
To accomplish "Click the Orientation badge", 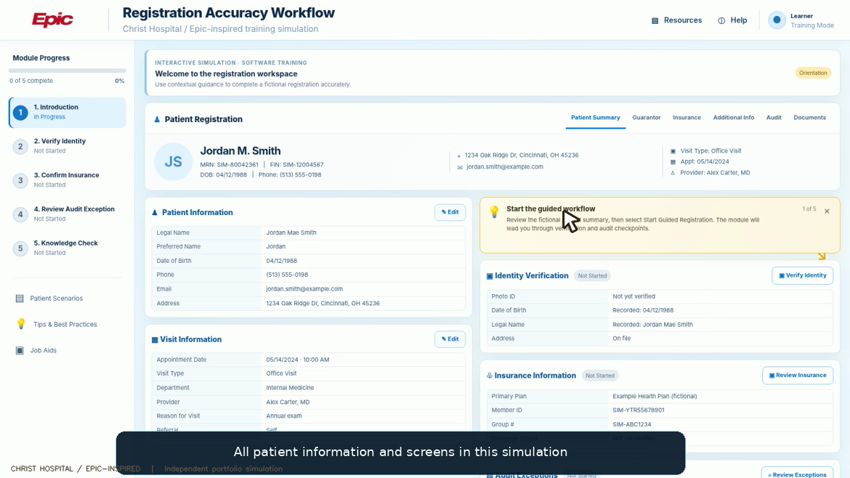I will pyautogui.click(x=813, y=73).
